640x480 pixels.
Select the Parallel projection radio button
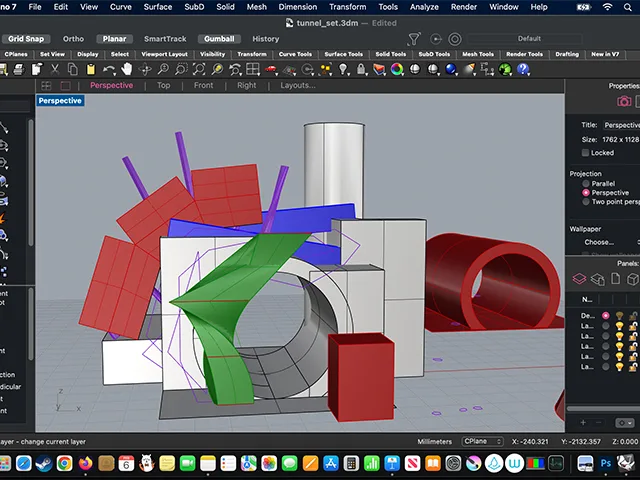point(586,184)
